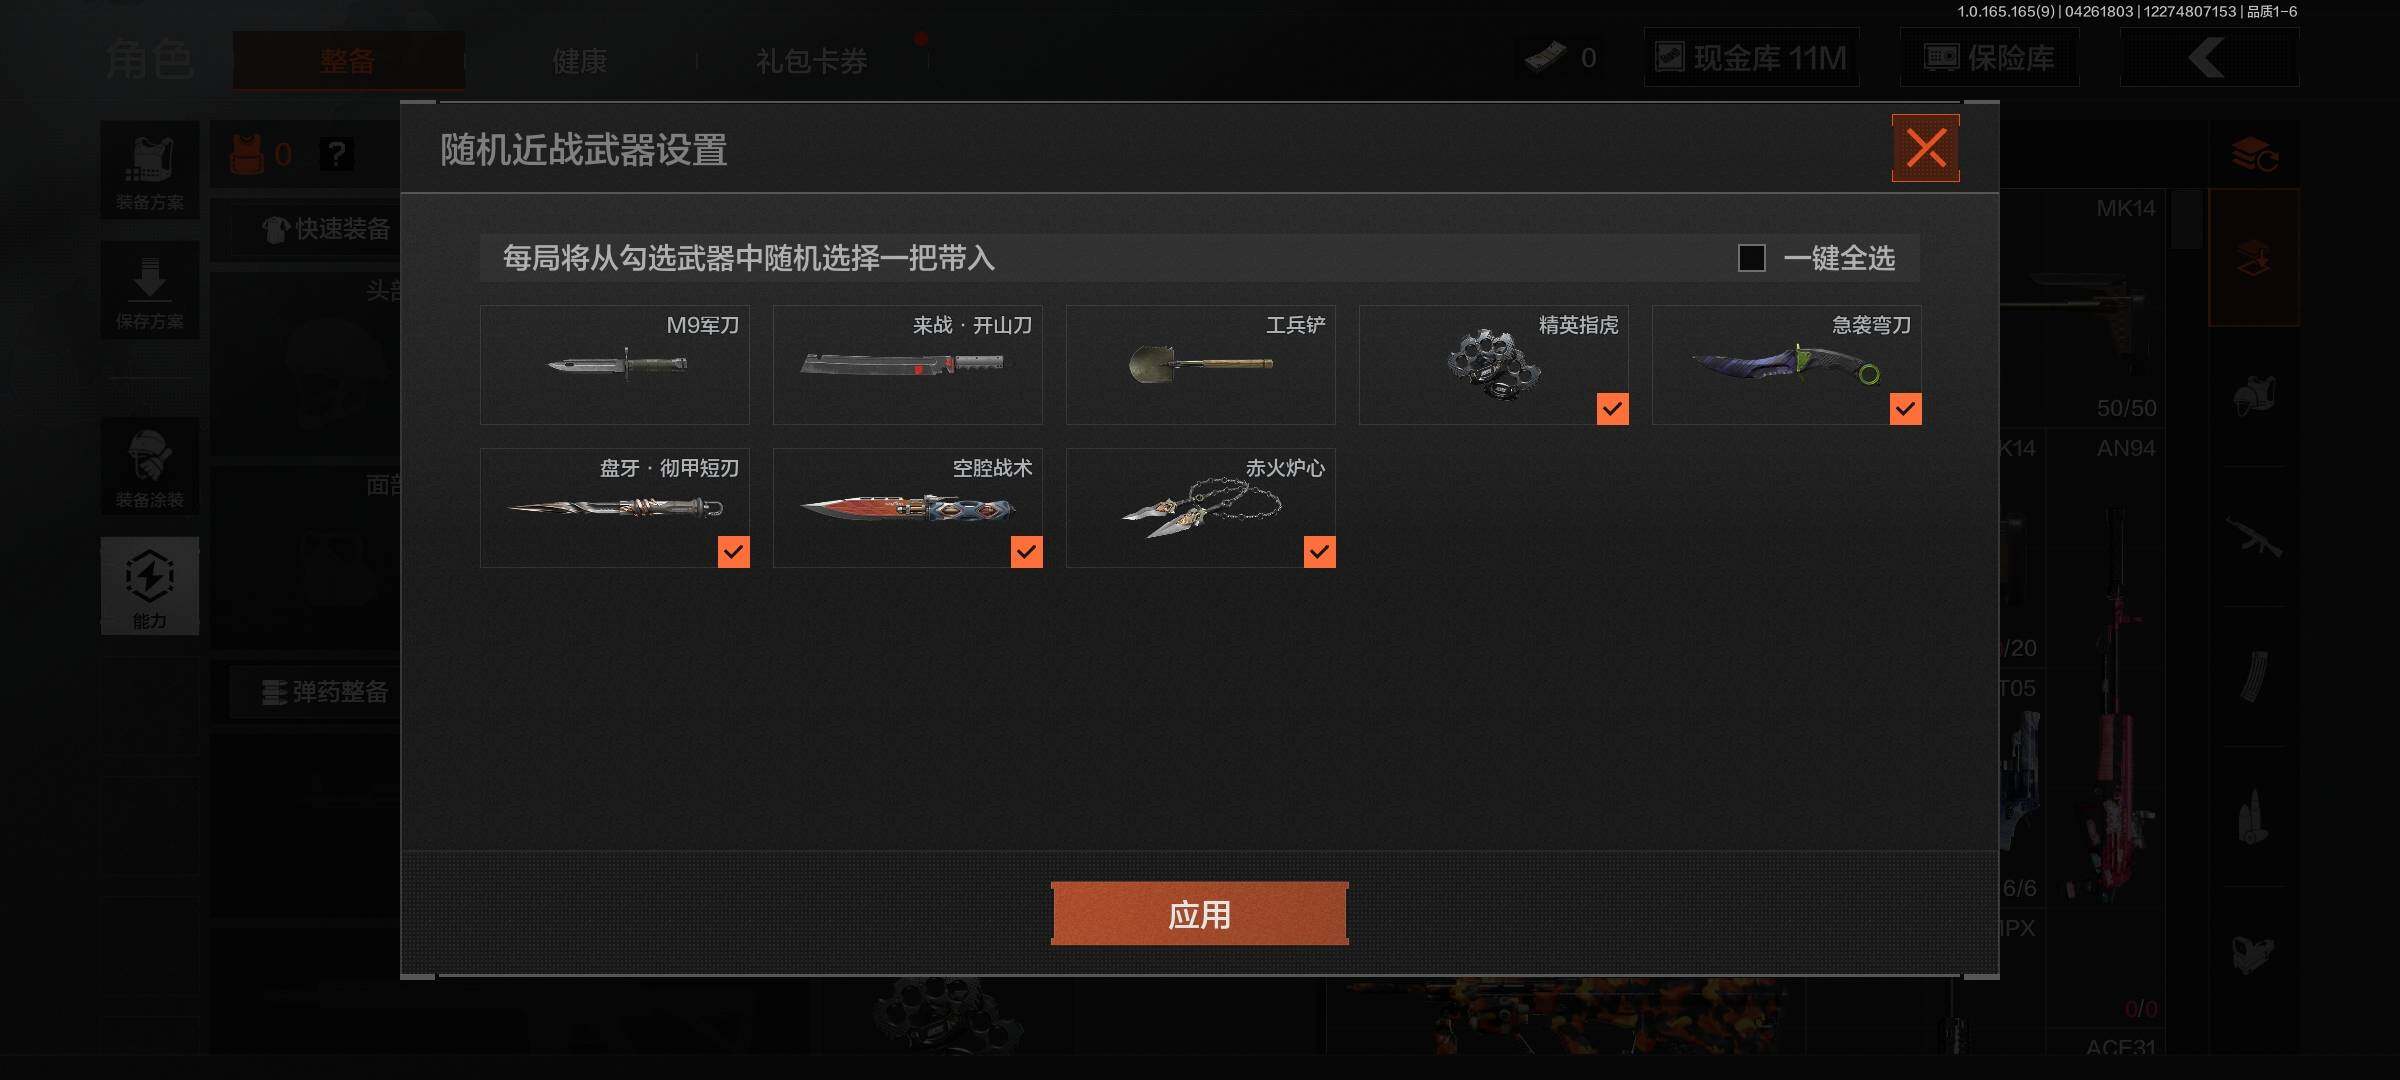Select the 来战·开山刀 machete card
Screen dimensions: 2400x1080
pos(907,365)
